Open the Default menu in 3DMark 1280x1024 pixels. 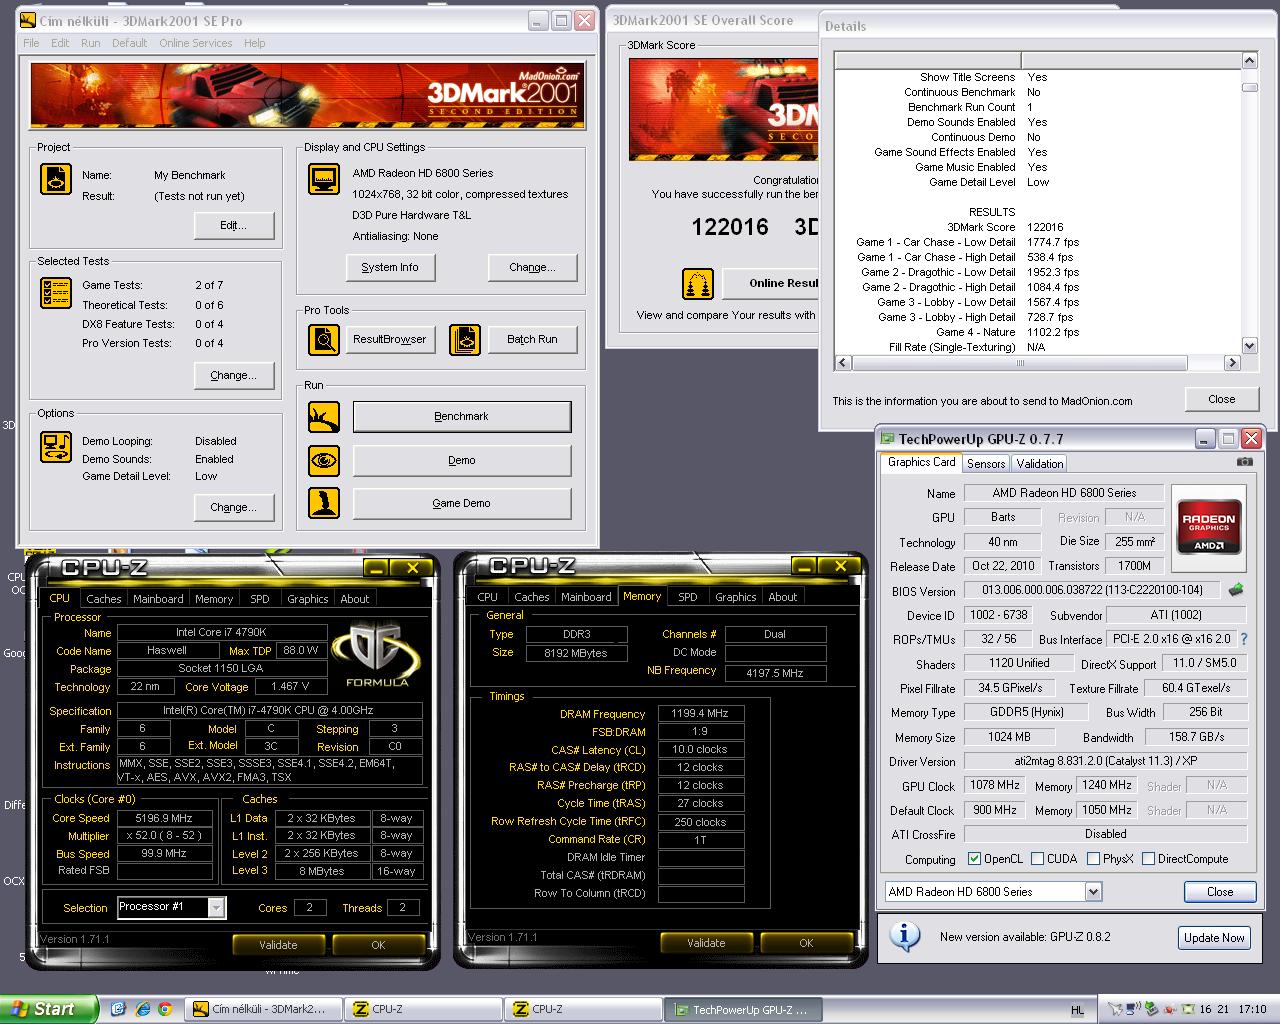(x=129, y=43)
